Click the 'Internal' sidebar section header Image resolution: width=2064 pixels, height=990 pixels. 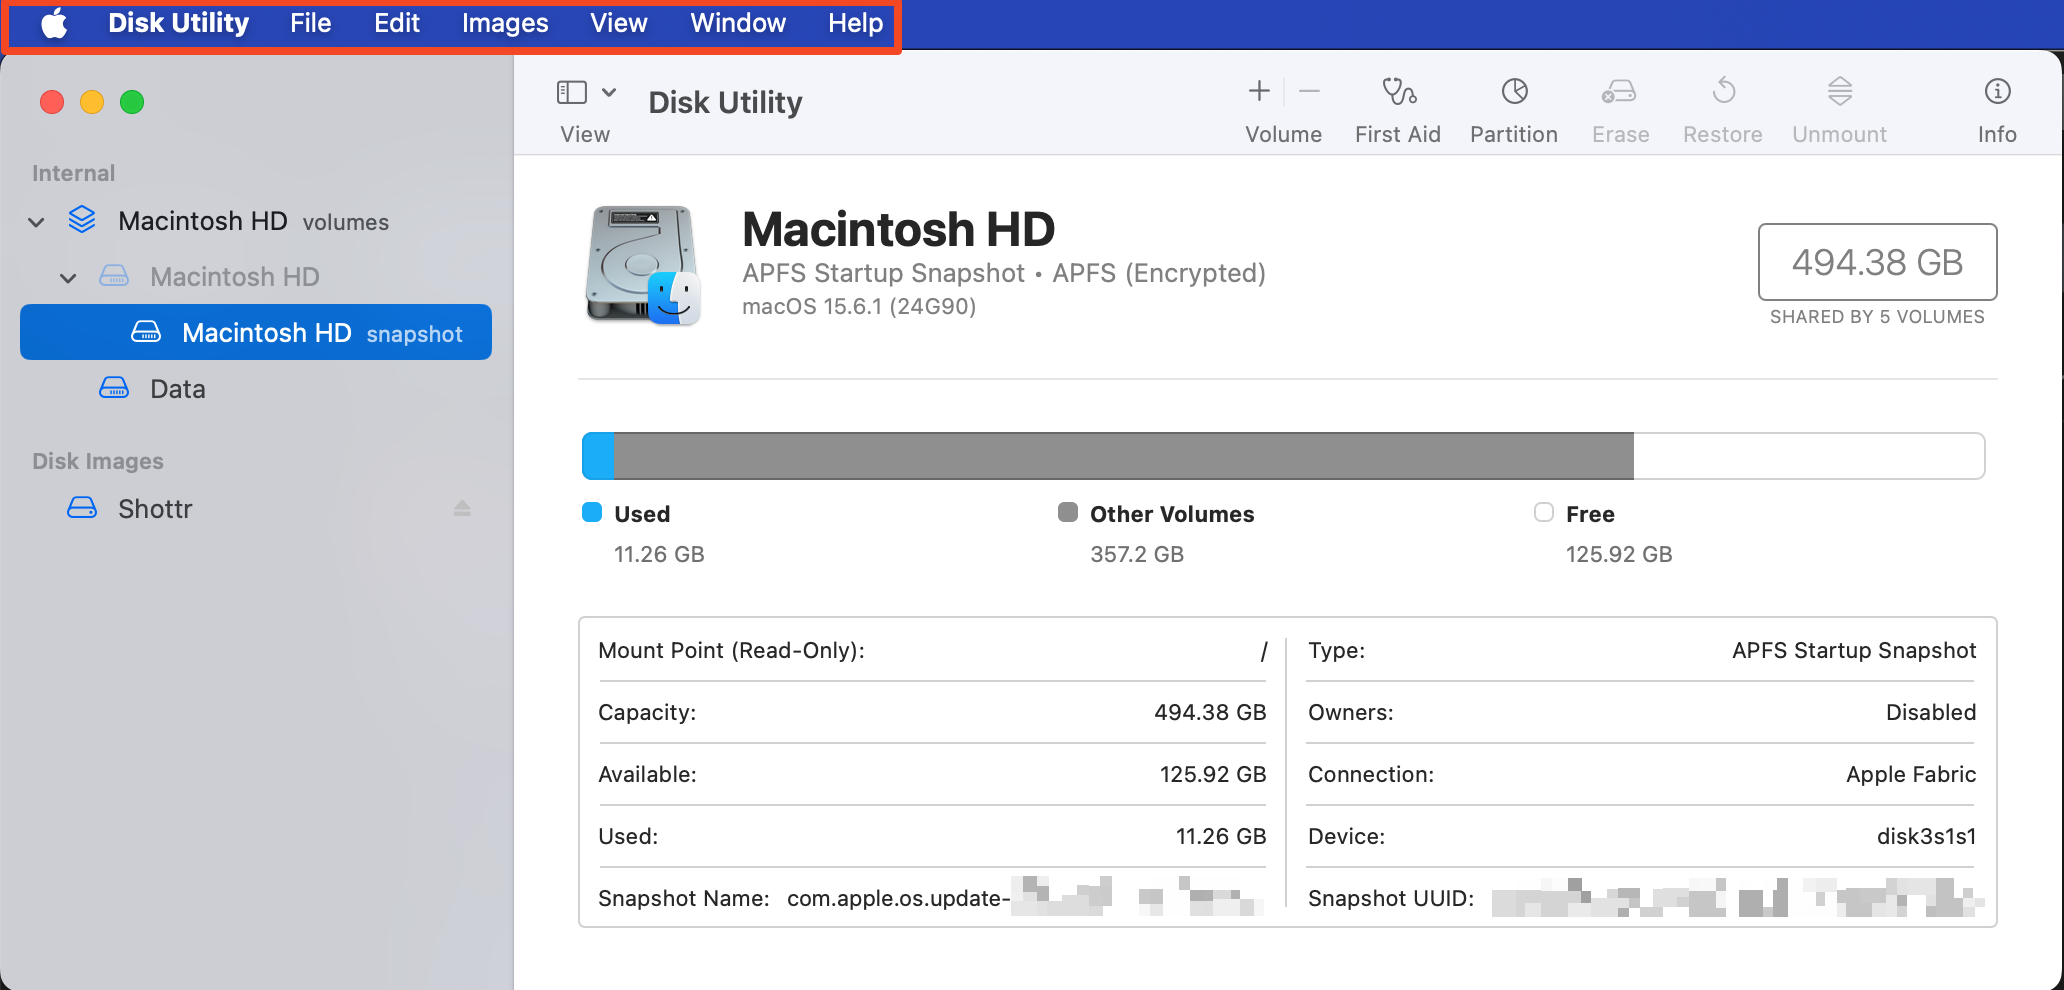pos(74,173)
